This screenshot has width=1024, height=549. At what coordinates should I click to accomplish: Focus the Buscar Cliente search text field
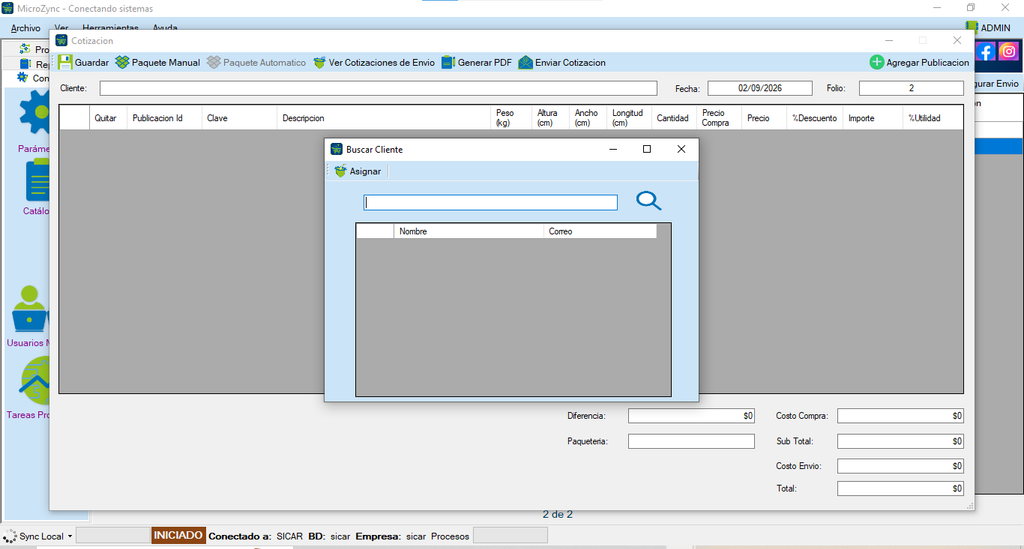pos(490,202)
